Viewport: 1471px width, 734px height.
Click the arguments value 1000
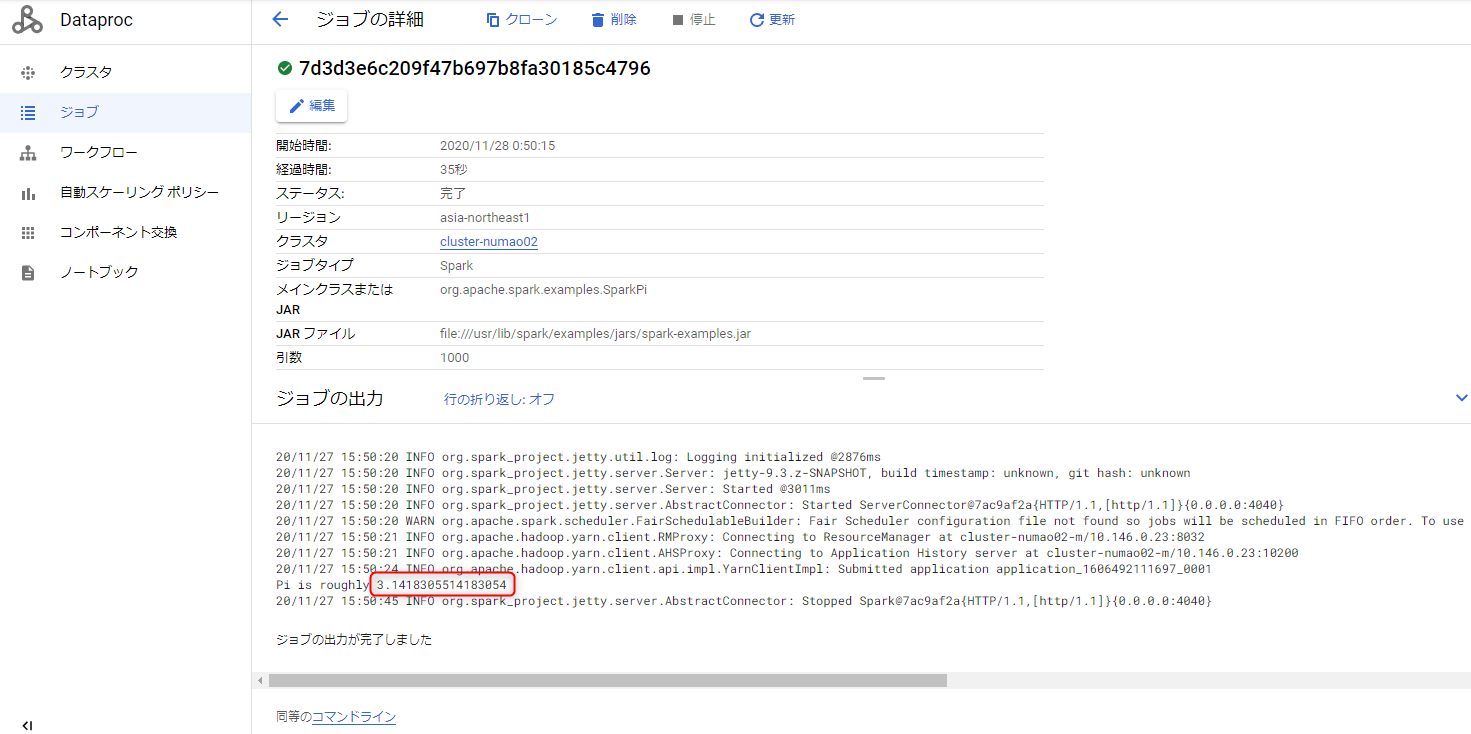coord(454,358)
